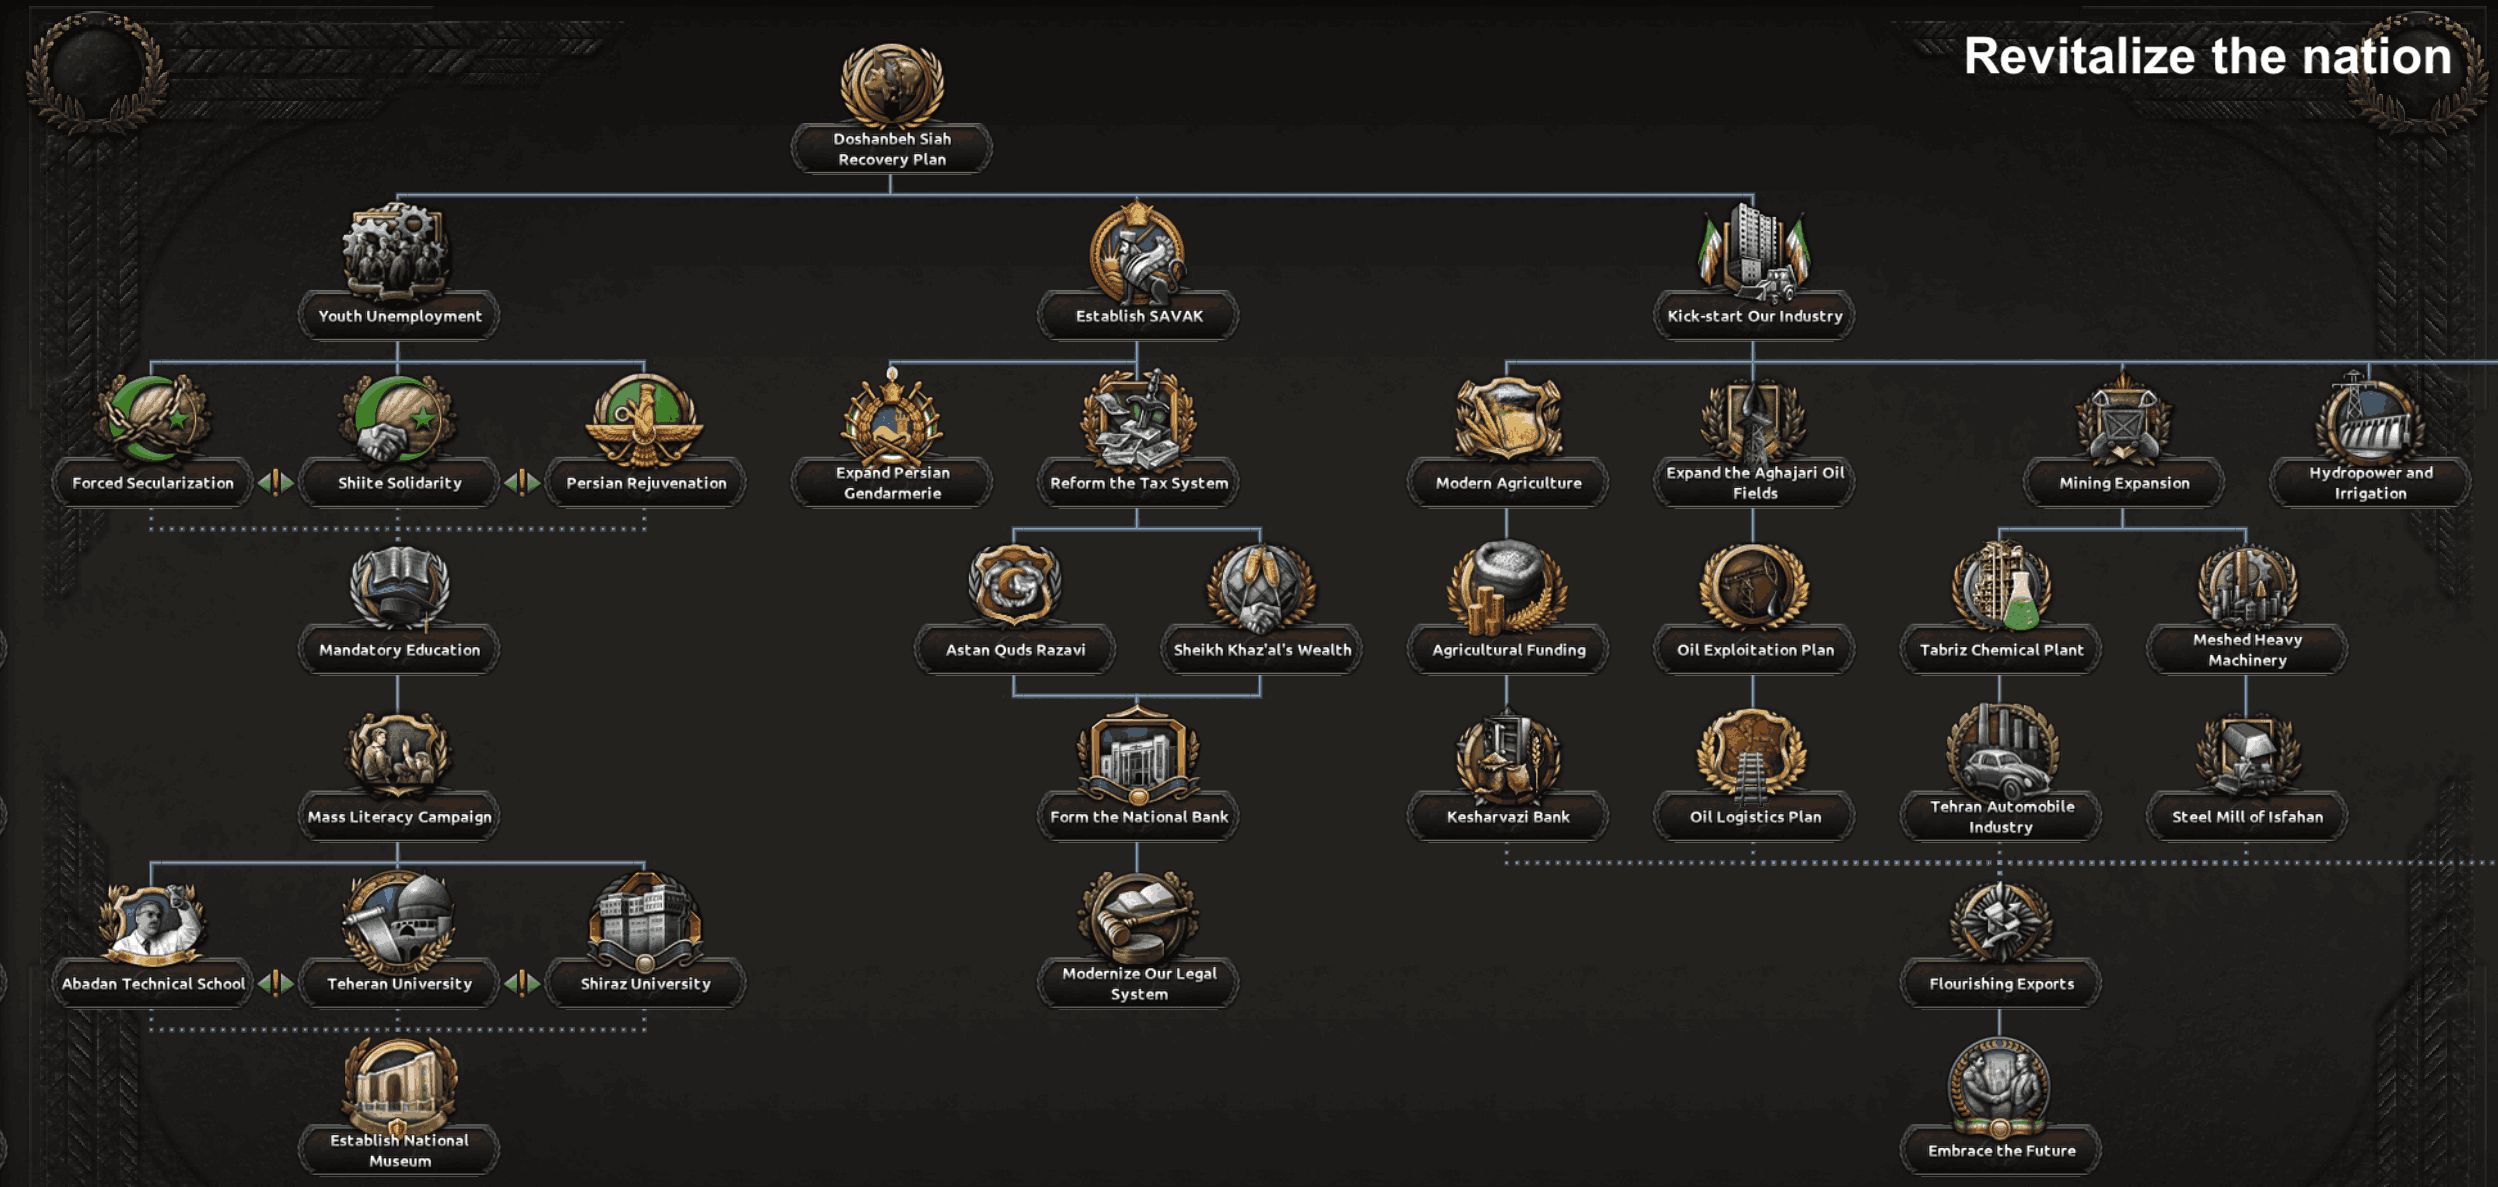
Task: Click the Expand Persian Gendarmerie icon
Action: coord(891,417)
